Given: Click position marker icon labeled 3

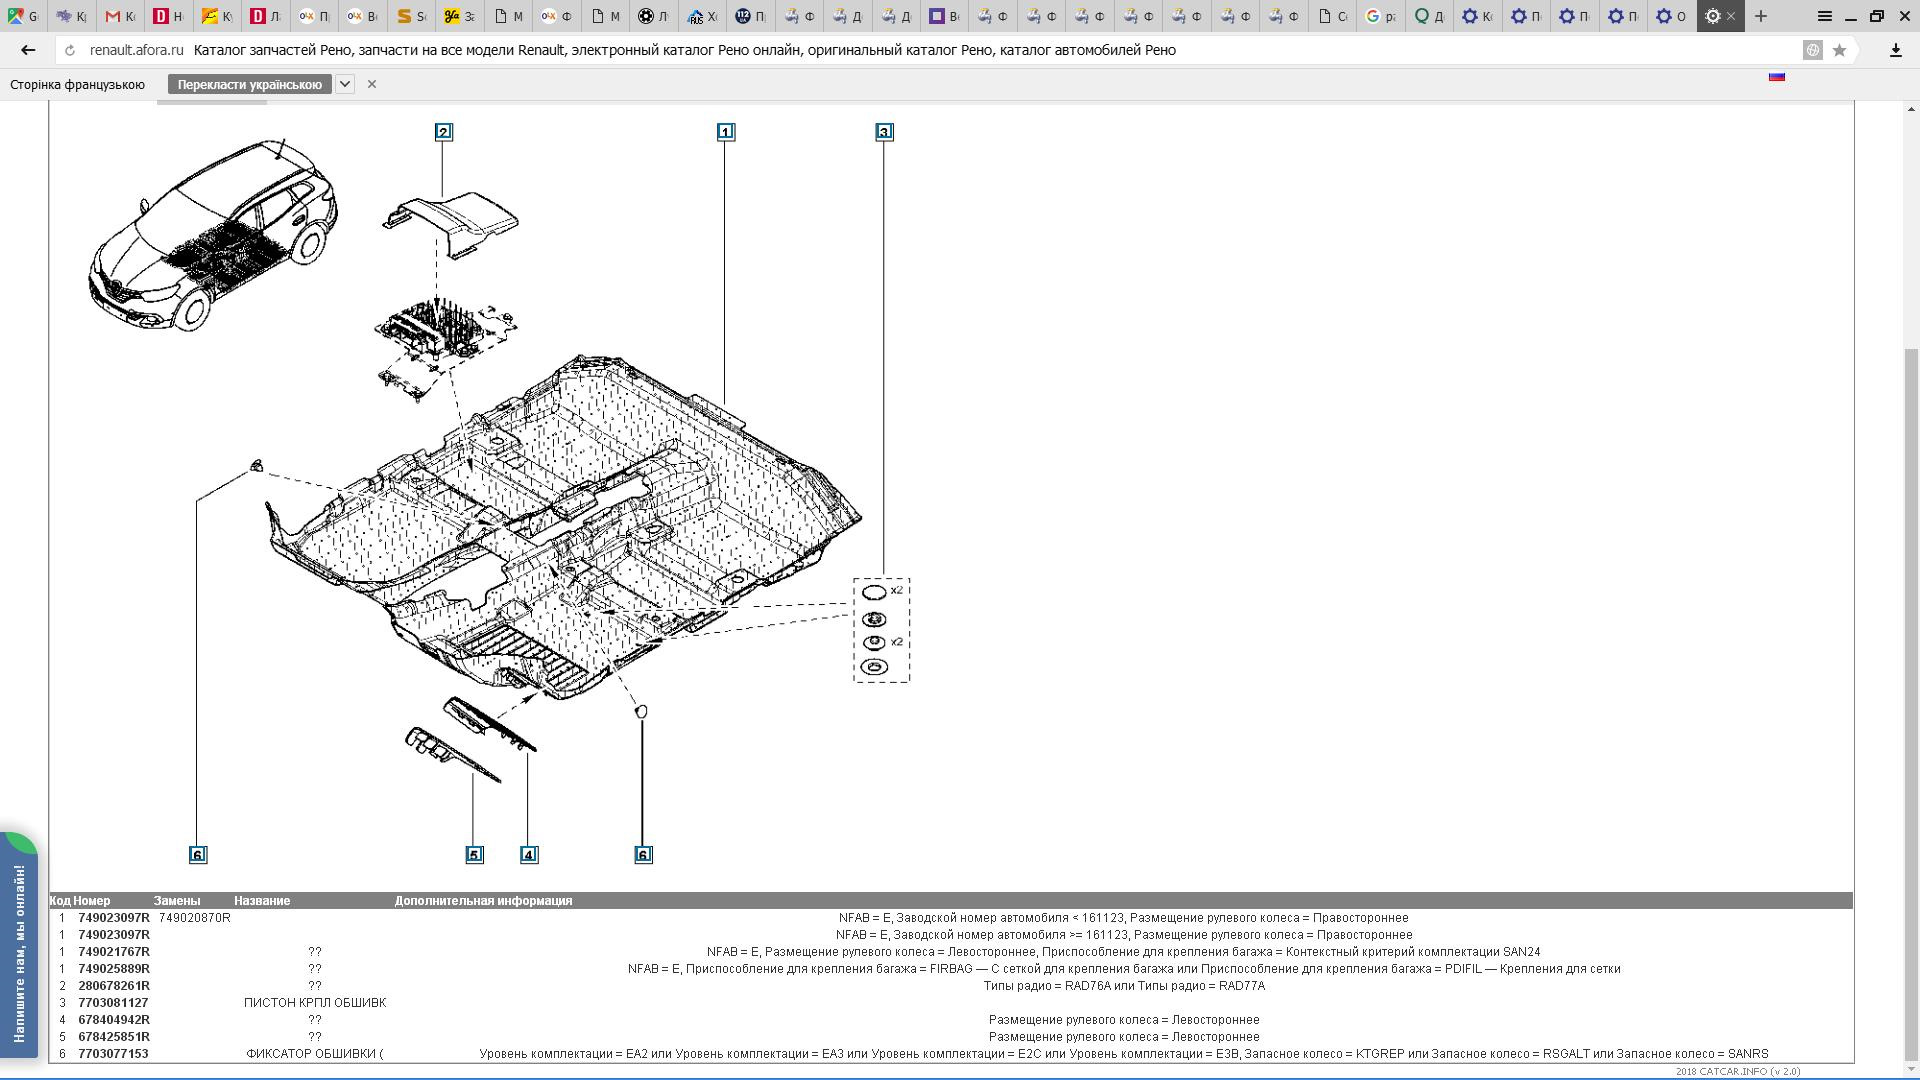Looking at the screenshot, I should [882, 132].
